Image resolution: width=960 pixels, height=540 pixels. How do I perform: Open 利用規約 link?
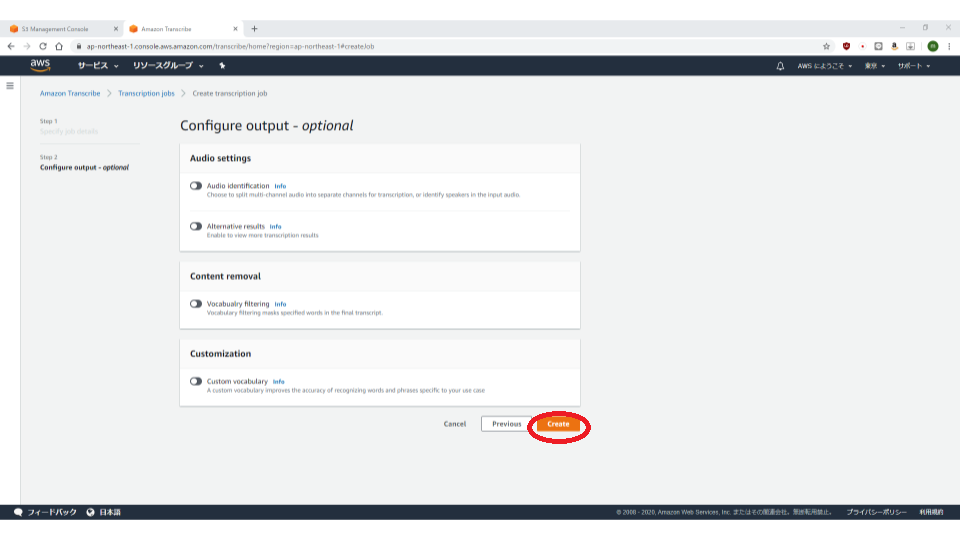click(931, 512)
